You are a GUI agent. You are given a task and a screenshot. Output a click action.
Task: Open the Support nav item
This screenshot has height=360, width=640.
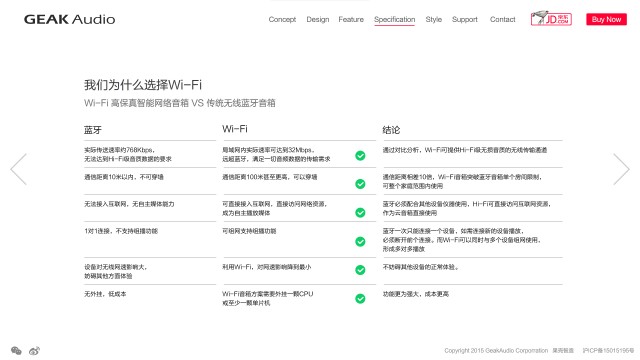[464, 19]
